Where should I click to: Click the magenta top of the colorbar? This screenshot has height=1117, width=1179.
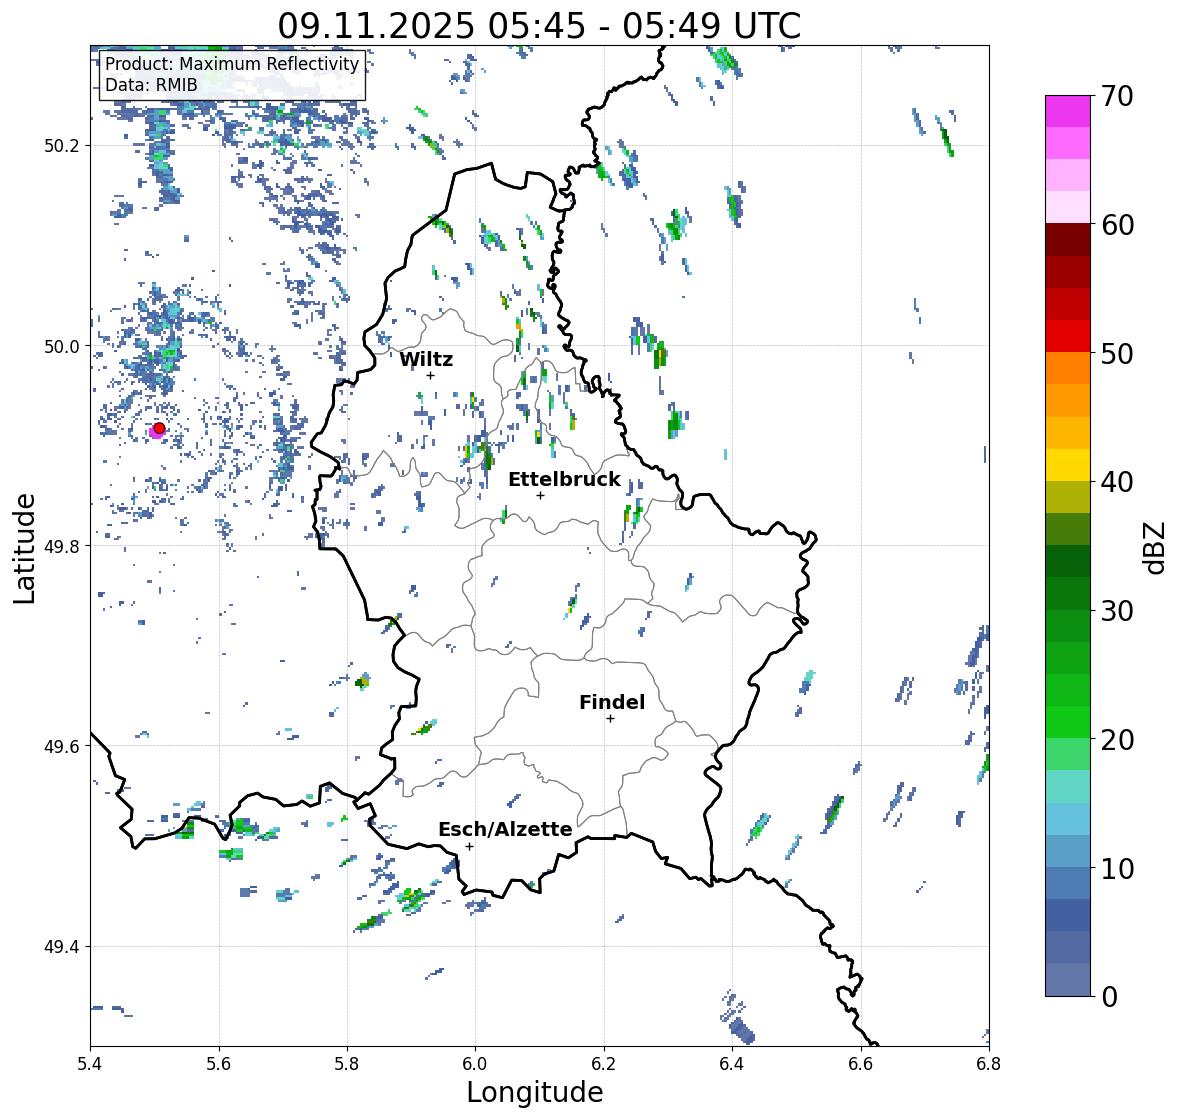[1068, 111]
